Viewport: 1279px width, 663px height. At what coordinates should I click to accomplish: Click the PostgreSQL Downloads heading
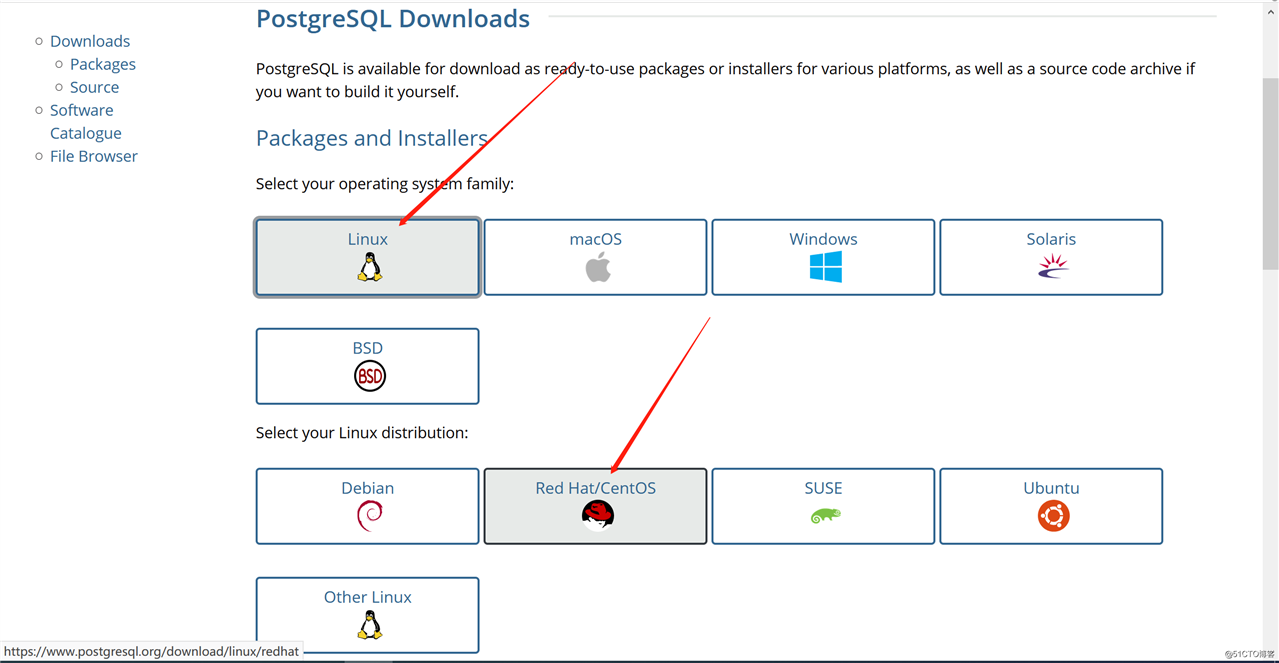393,18
